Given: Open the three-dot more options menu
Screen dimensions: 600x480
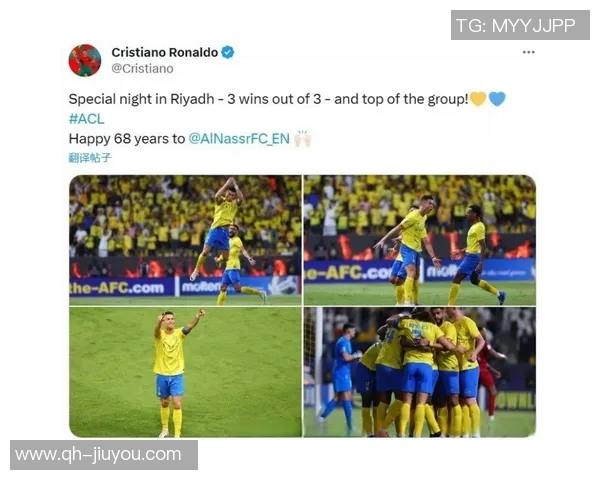Looking at the screenshot, I should (528, 52).
